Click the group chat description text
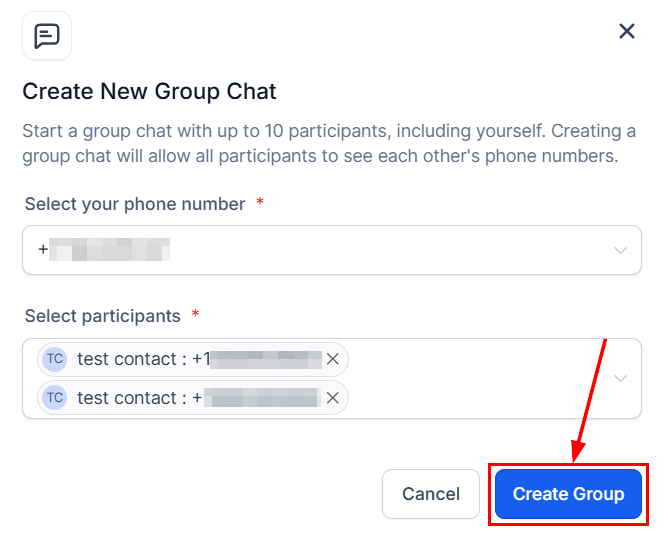The width and height of the screenshot is (668, 537). pyautogui.click(x=329, y=144)
